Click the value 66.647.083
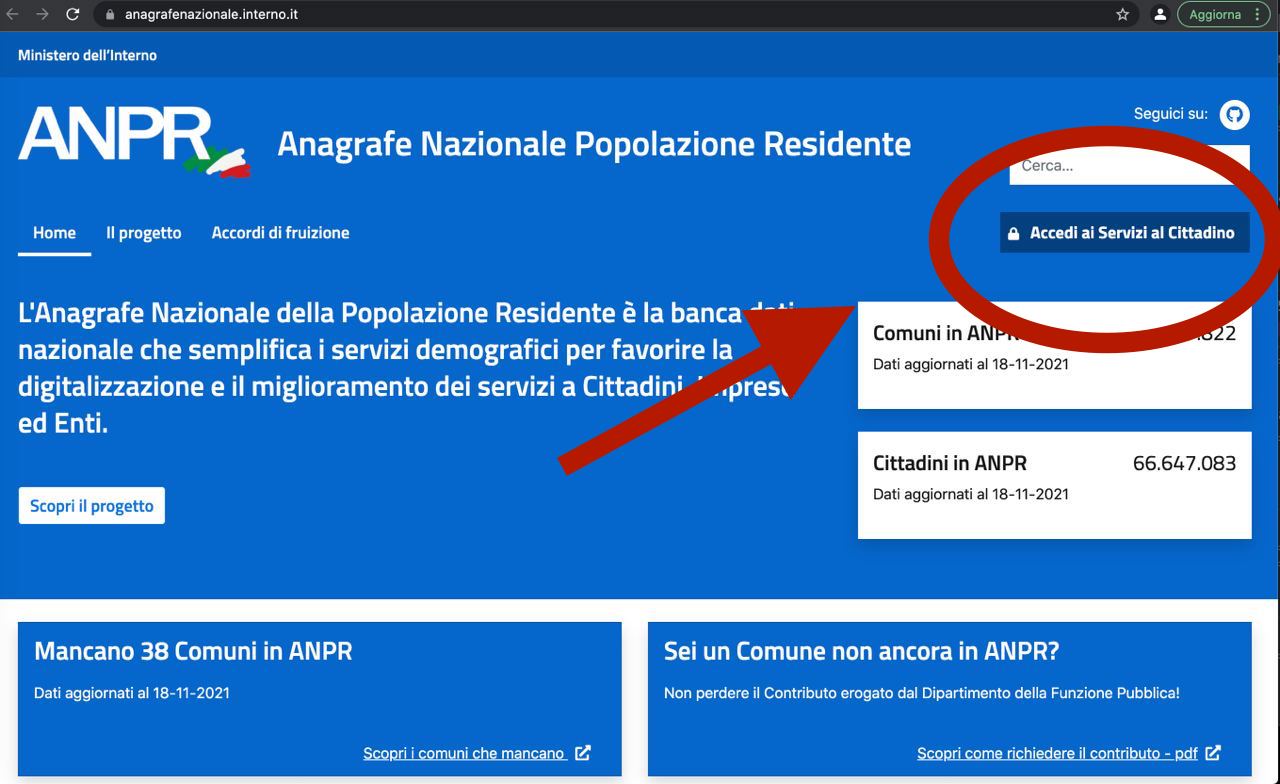 pos(1184,463)
